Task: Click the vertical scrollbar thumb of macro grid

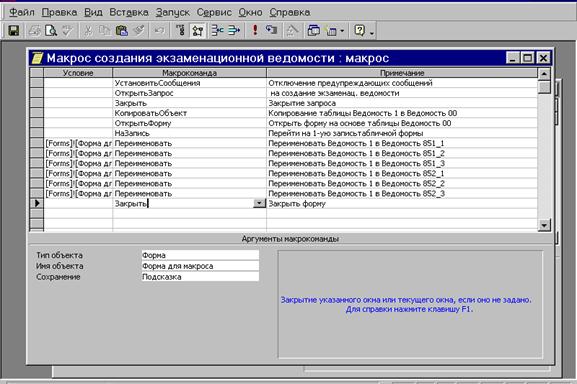Action: point(544,87)
